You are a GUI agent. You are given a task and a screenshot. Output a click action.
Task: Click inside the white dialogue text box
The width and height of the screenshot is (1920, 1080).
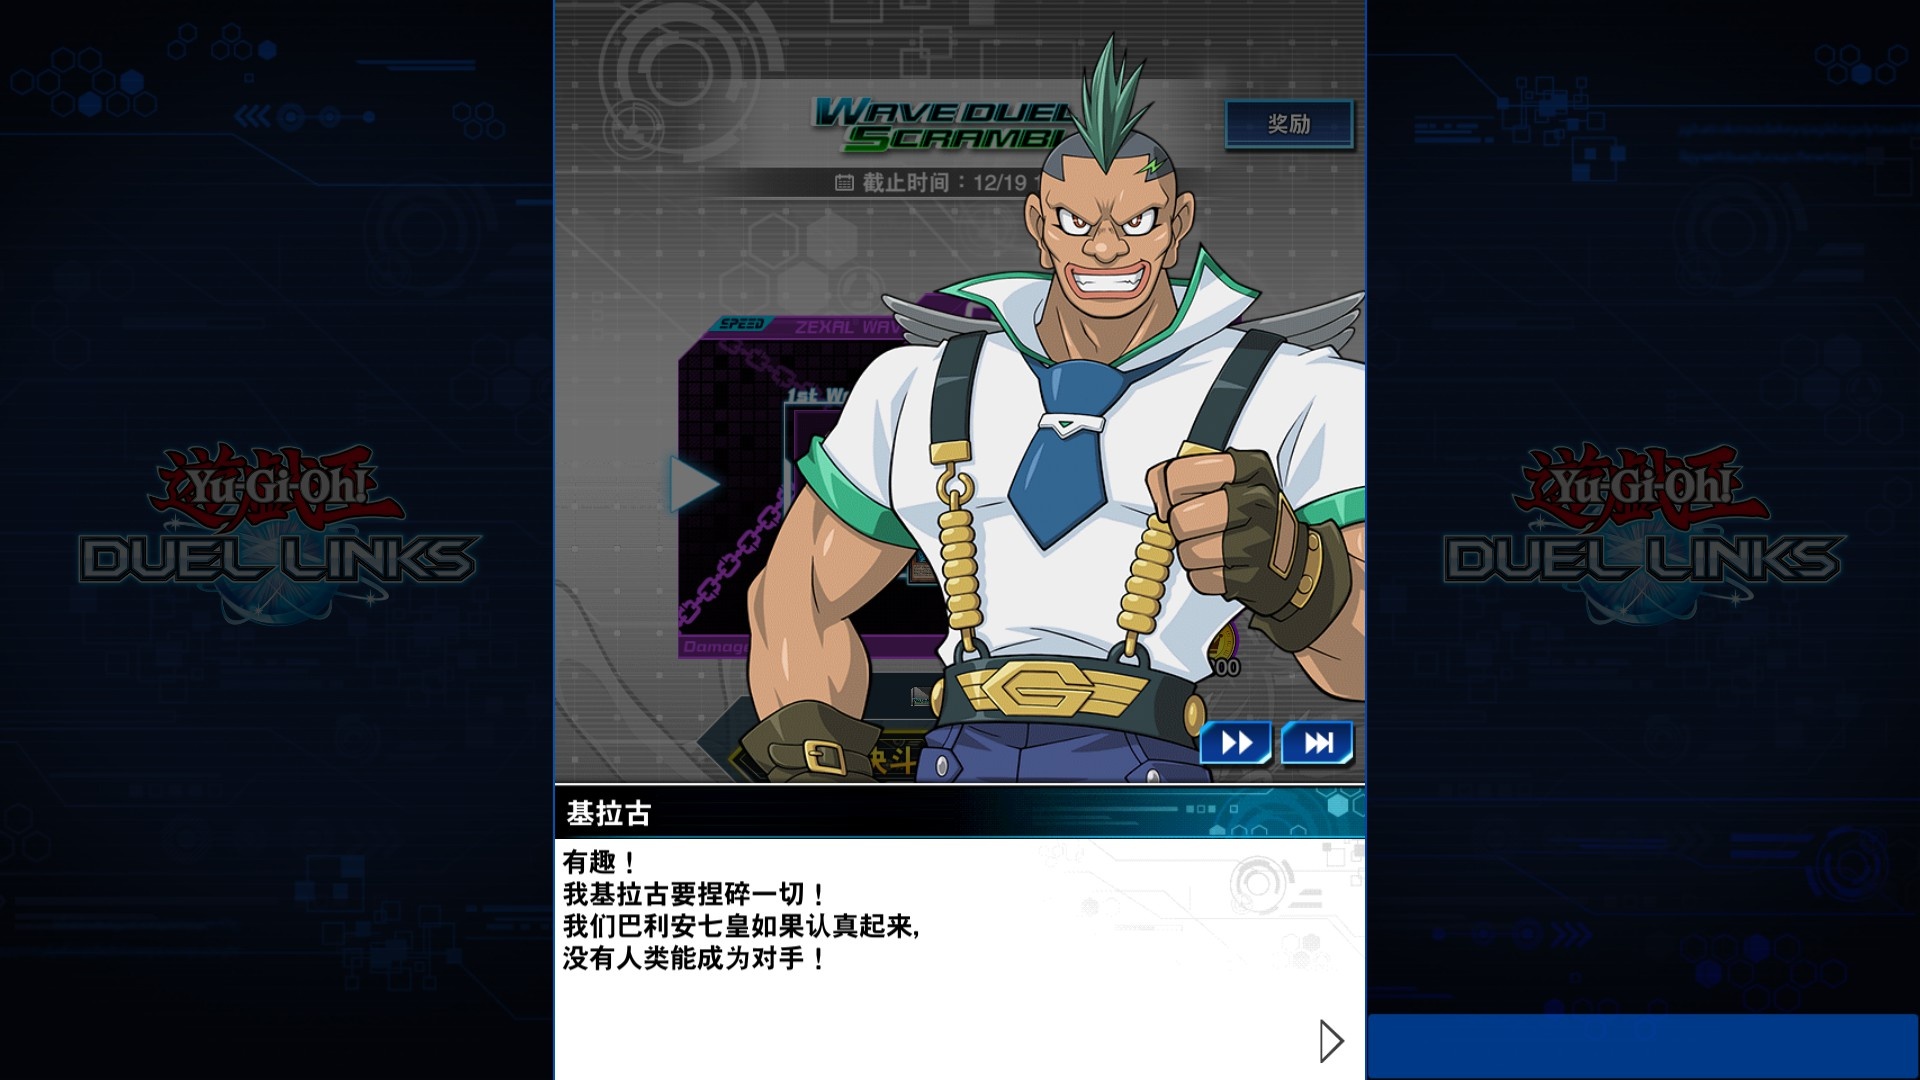(x=960, y=959)
